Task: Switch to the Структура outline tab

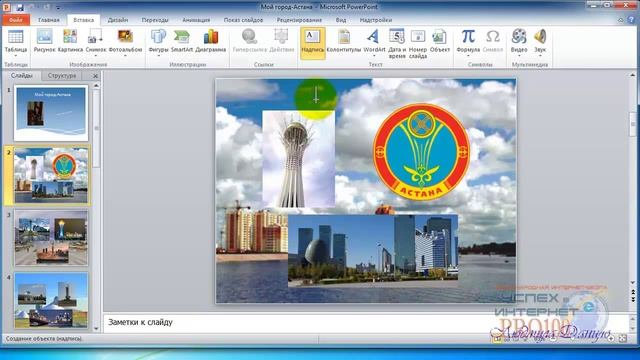Action: tap(62, 76)
